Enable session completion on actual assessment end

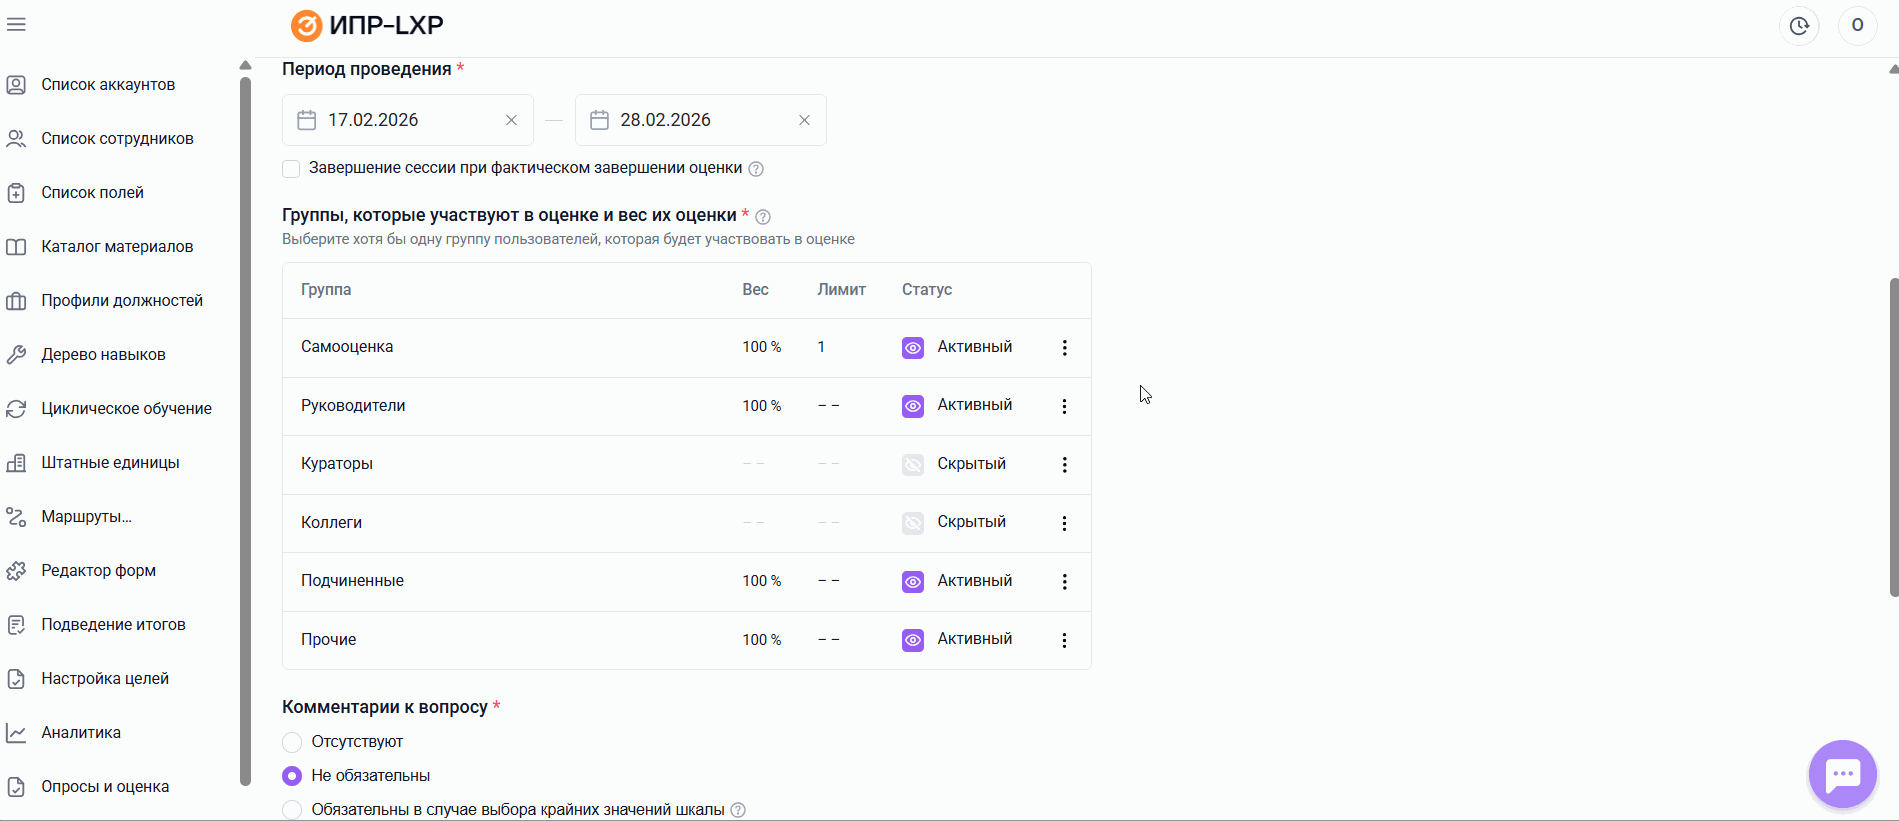click(x=291, y=169)
